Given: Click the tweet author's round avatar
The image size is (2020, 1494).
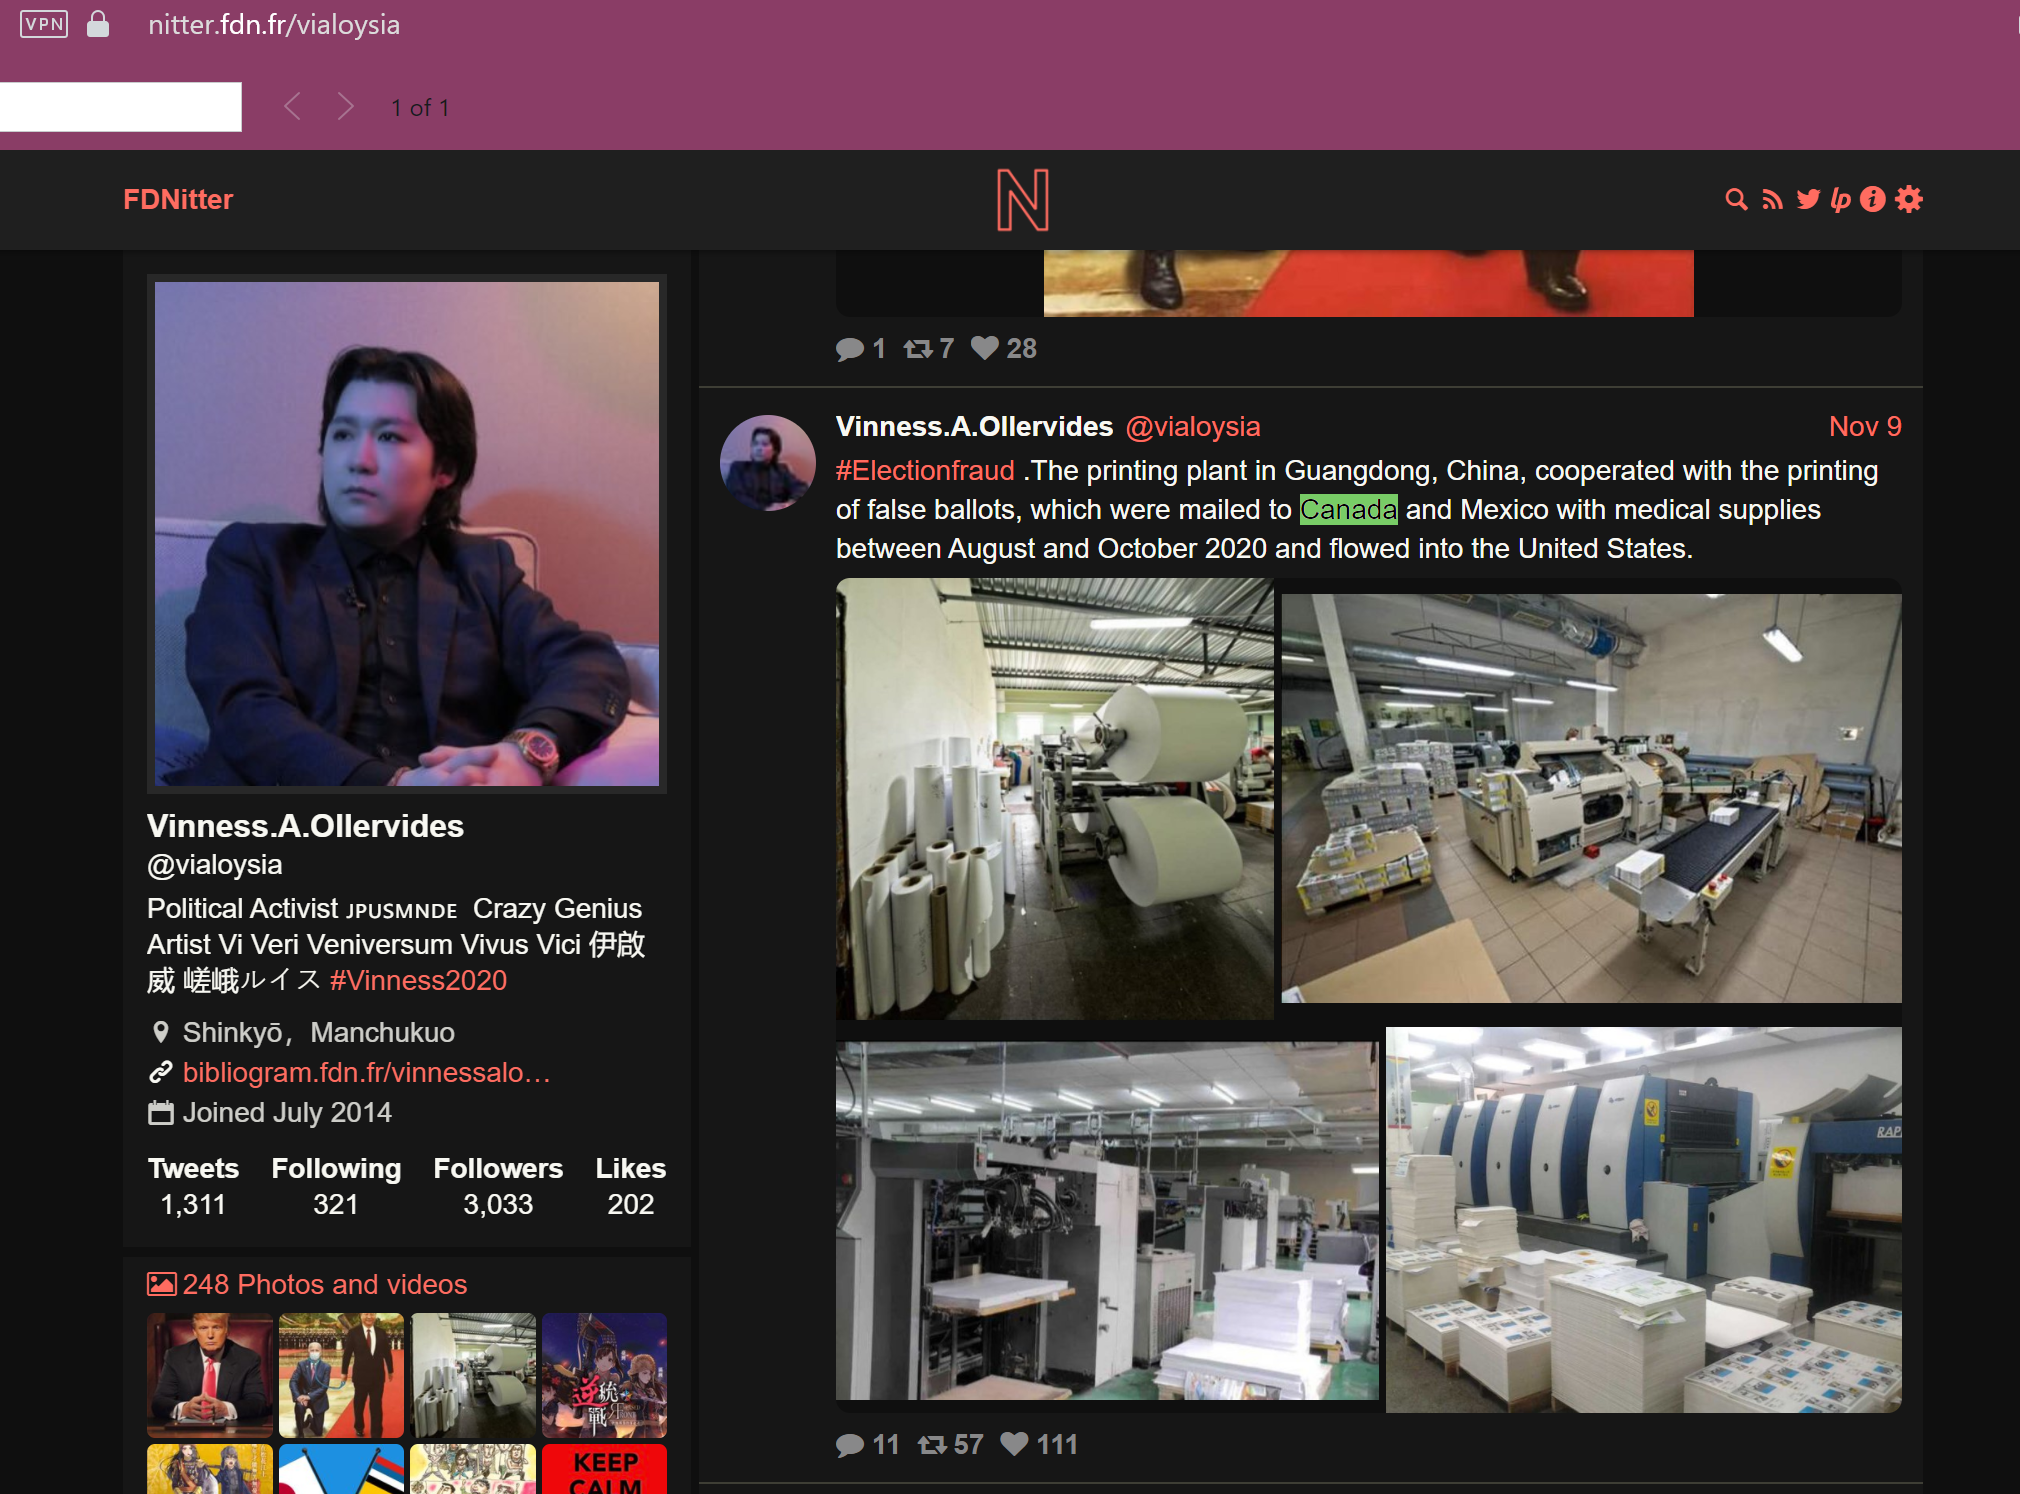Looking at the screenshot, I should point(768,463).
